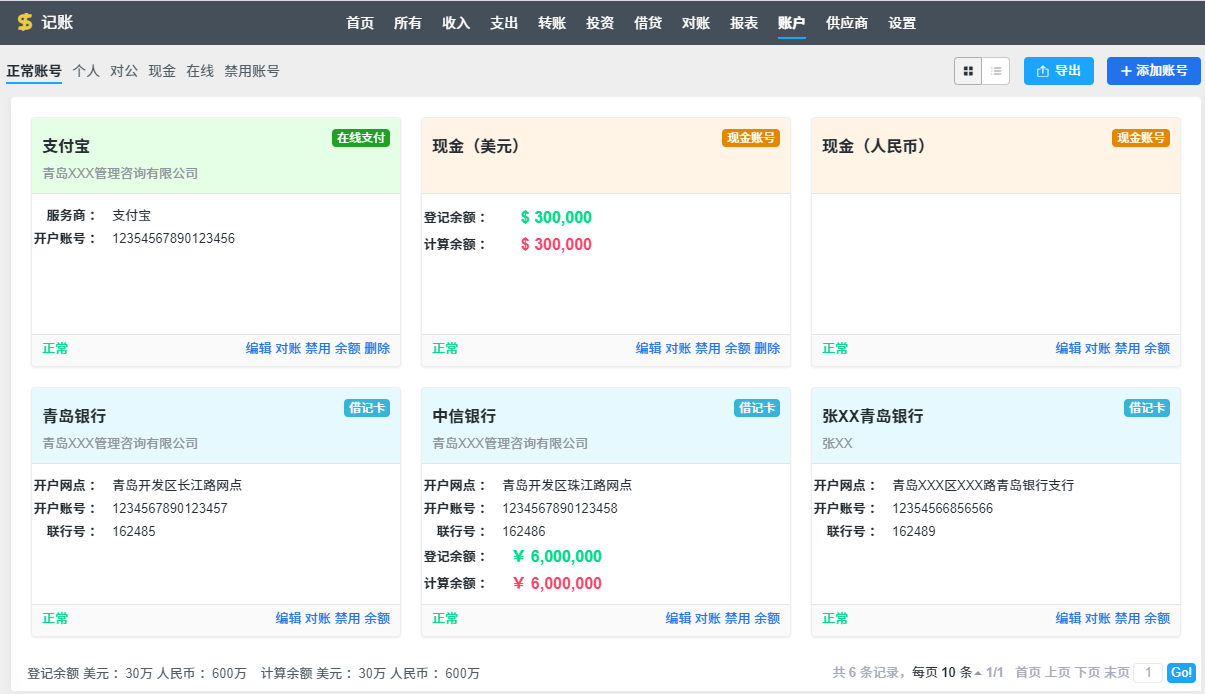The width and height of the screenshot is (1205, 694).
Task: Go to 上页 in pagination
Action: click(x=1058, y=673)
